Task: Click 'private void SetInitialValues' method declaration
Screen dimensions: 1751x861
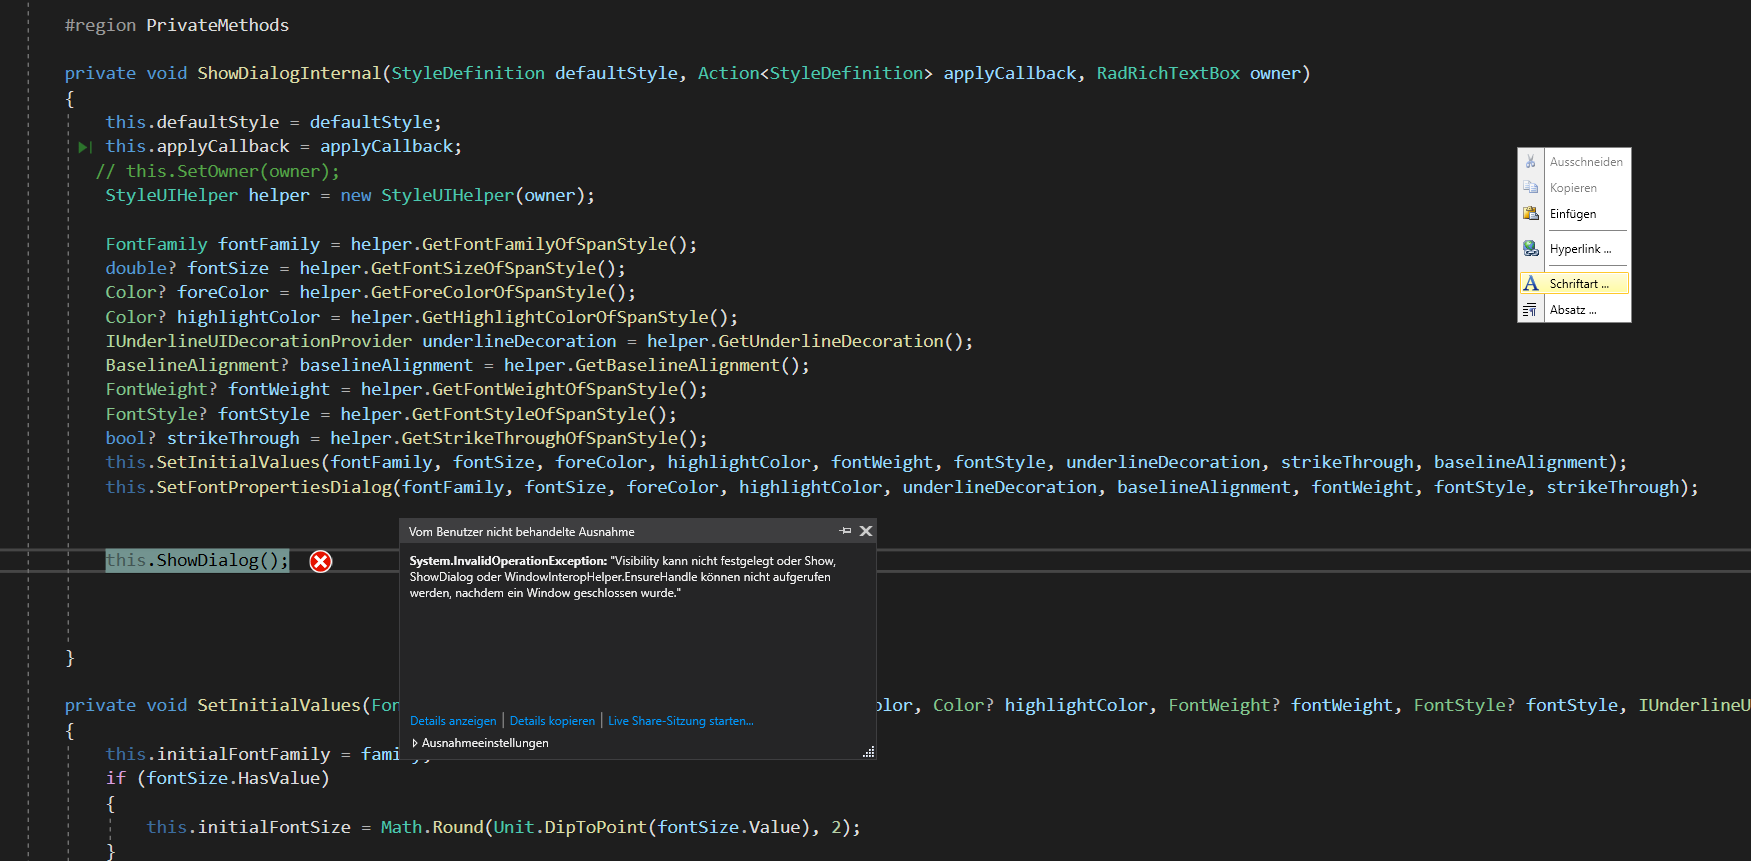Action: (212, 705)
